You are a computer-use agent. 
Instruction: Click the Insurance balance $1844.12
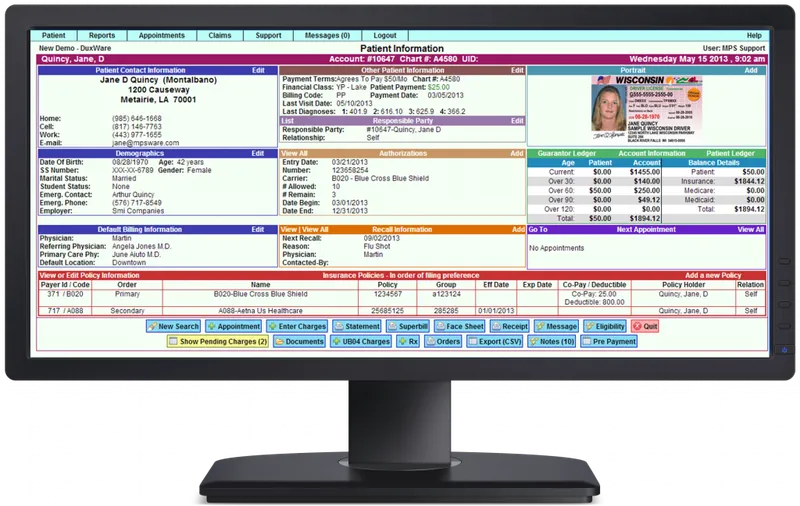[x=749, y=181]
